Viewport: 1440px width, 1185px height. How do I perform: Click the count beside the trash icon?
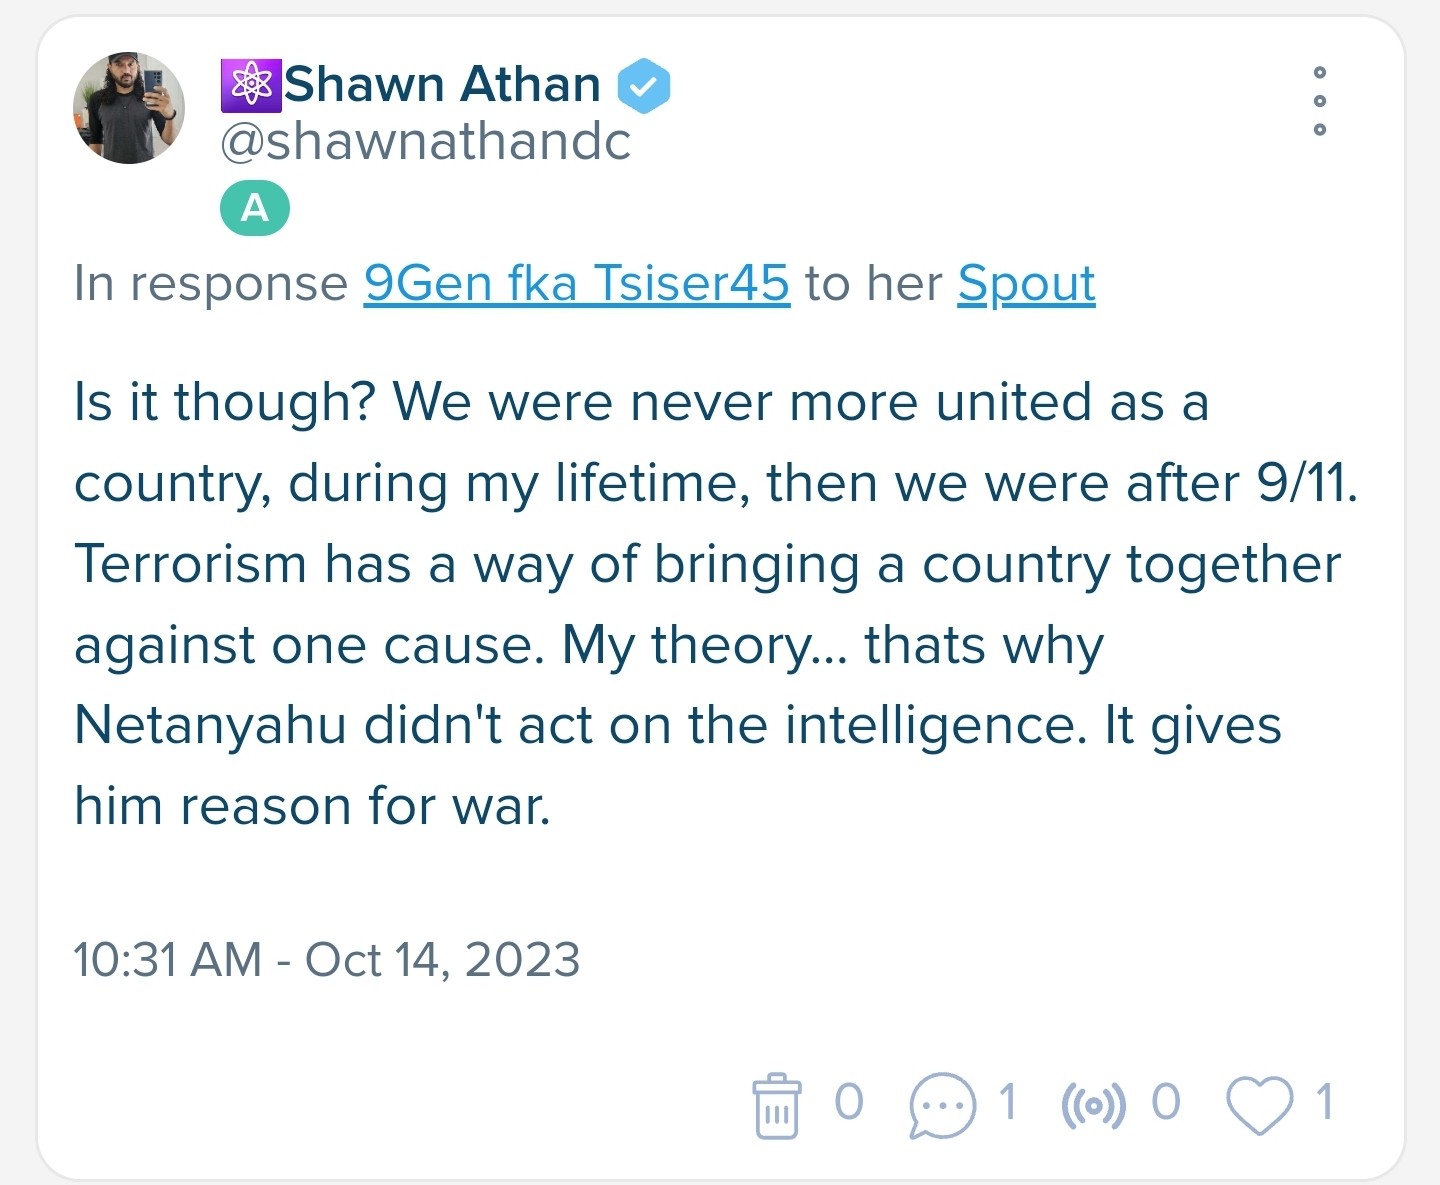848,1102
